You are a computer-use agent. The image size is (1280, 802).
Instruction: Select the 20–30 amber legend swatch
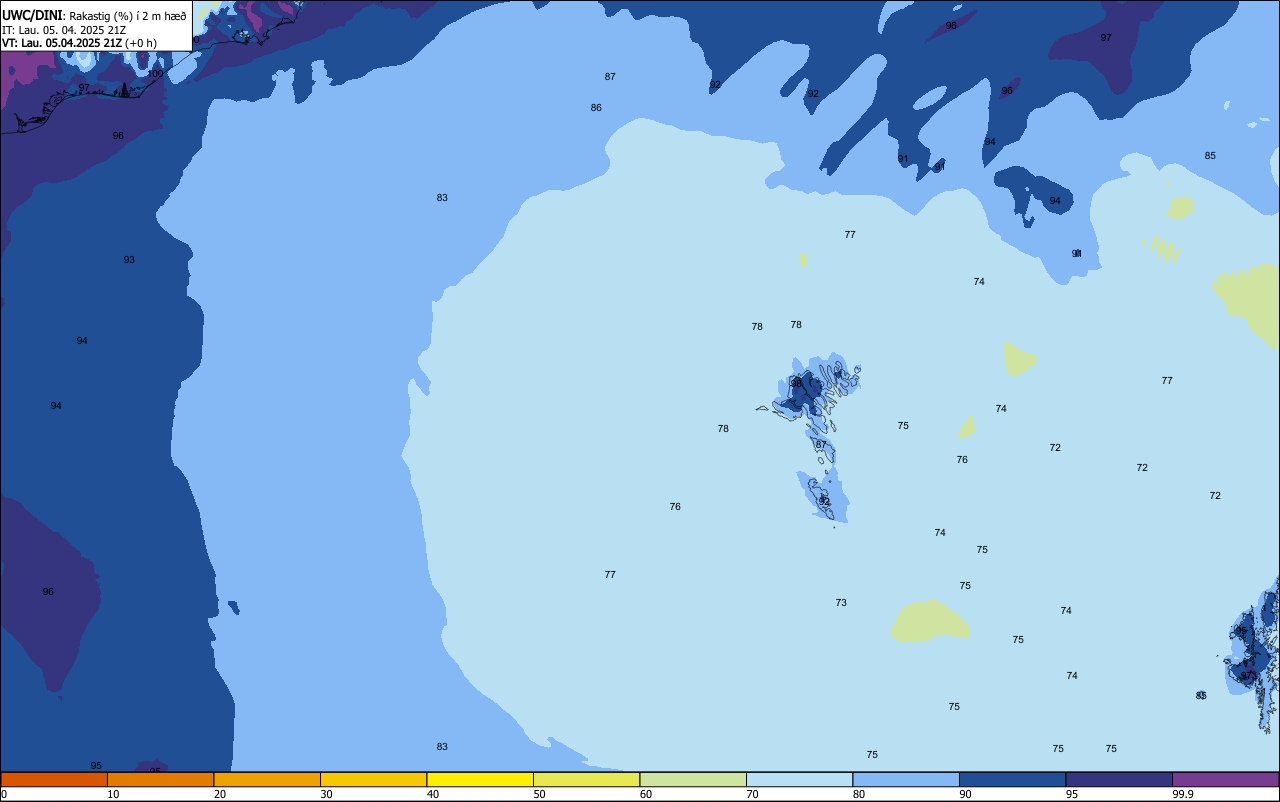pyautogui.click(x=267, y=779)
